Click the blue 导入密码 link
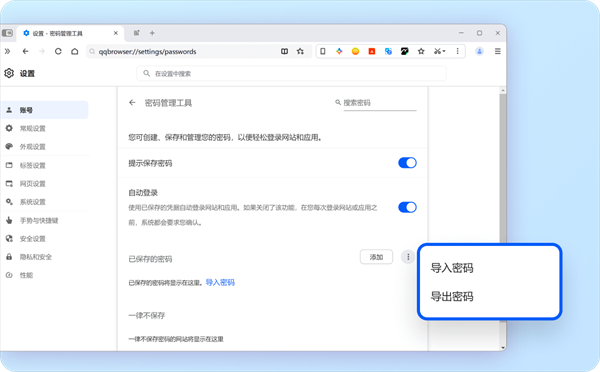The height and width of the screenshot is (372, 600). click(x=220, y=282)
